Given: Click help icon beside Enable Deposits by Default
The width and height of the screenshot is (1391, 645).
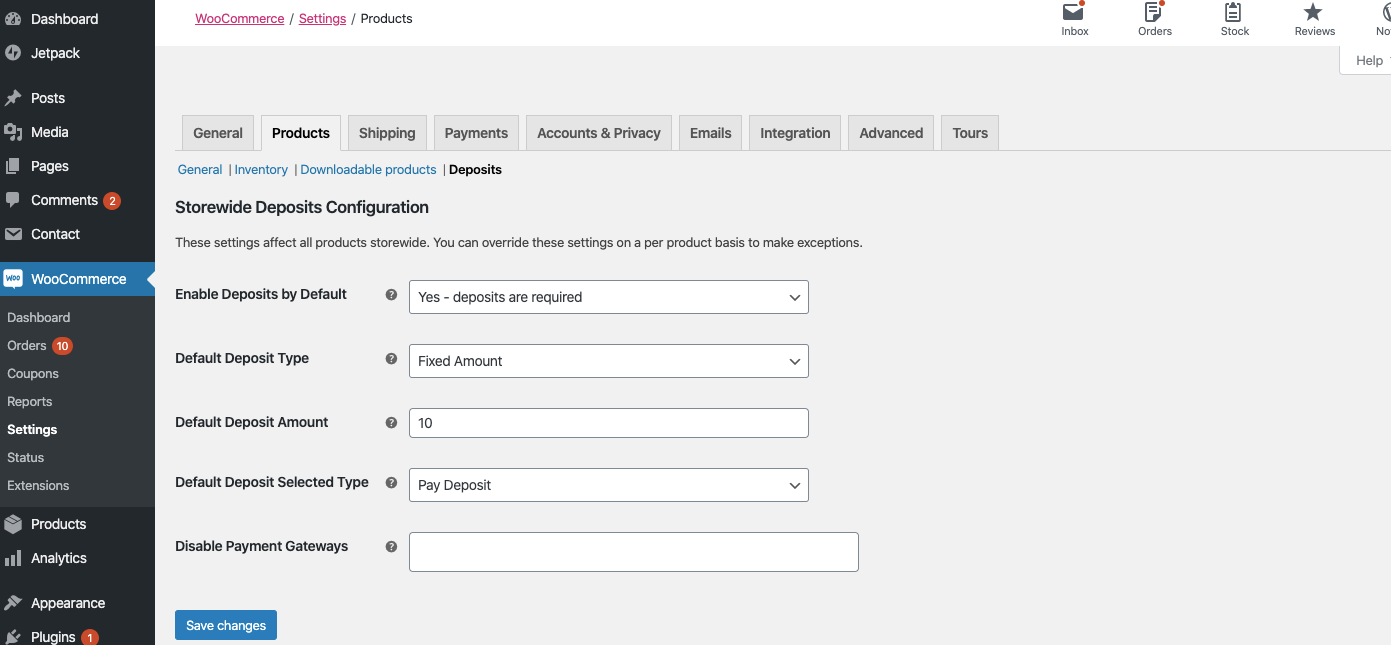Looking at the screenshot, I should [391, 295].
